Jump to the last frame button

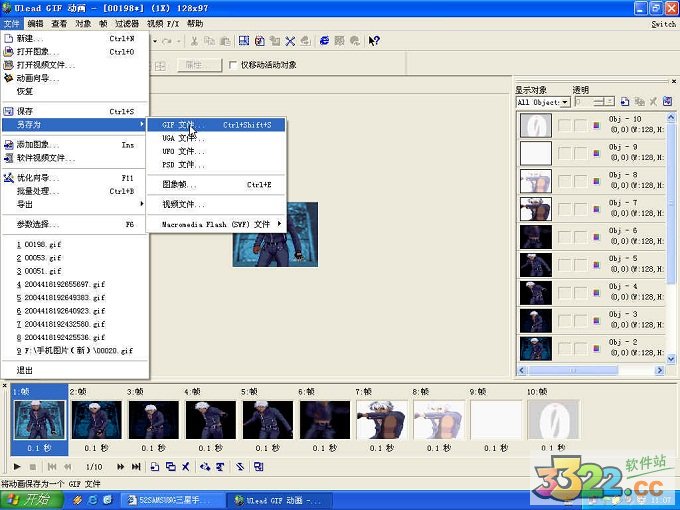pos(134,467)
